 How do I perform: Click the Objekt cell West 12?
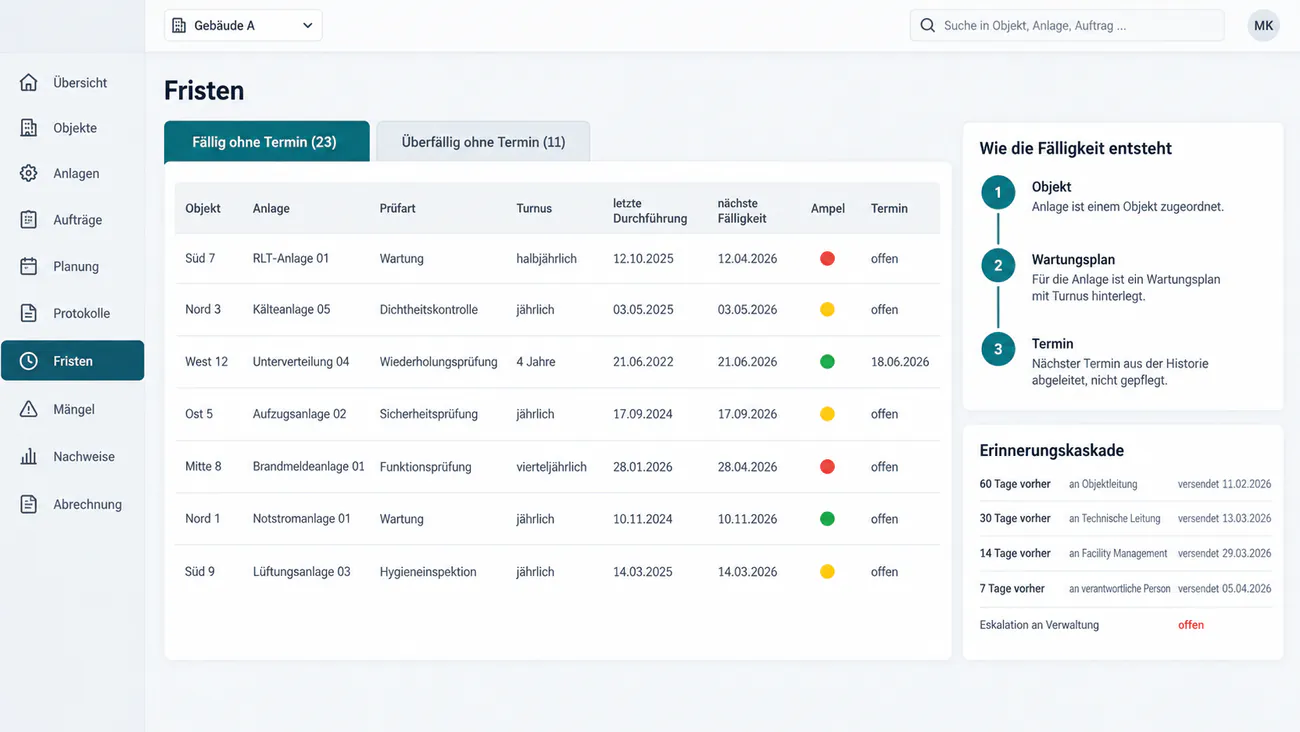pos(206,361)
